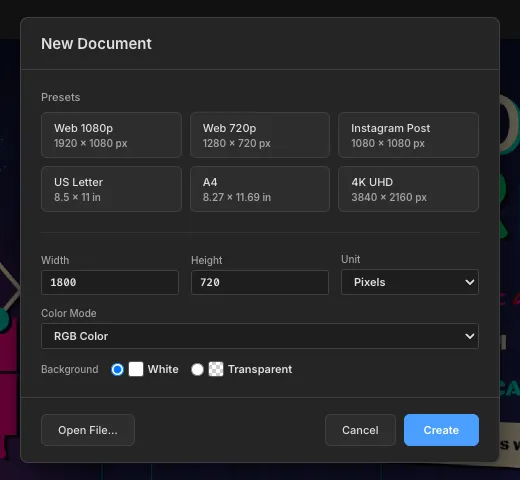This screenshot has width=520, height=480.
Task: Choose the Web 720p preset
Action: pos(260,135)
